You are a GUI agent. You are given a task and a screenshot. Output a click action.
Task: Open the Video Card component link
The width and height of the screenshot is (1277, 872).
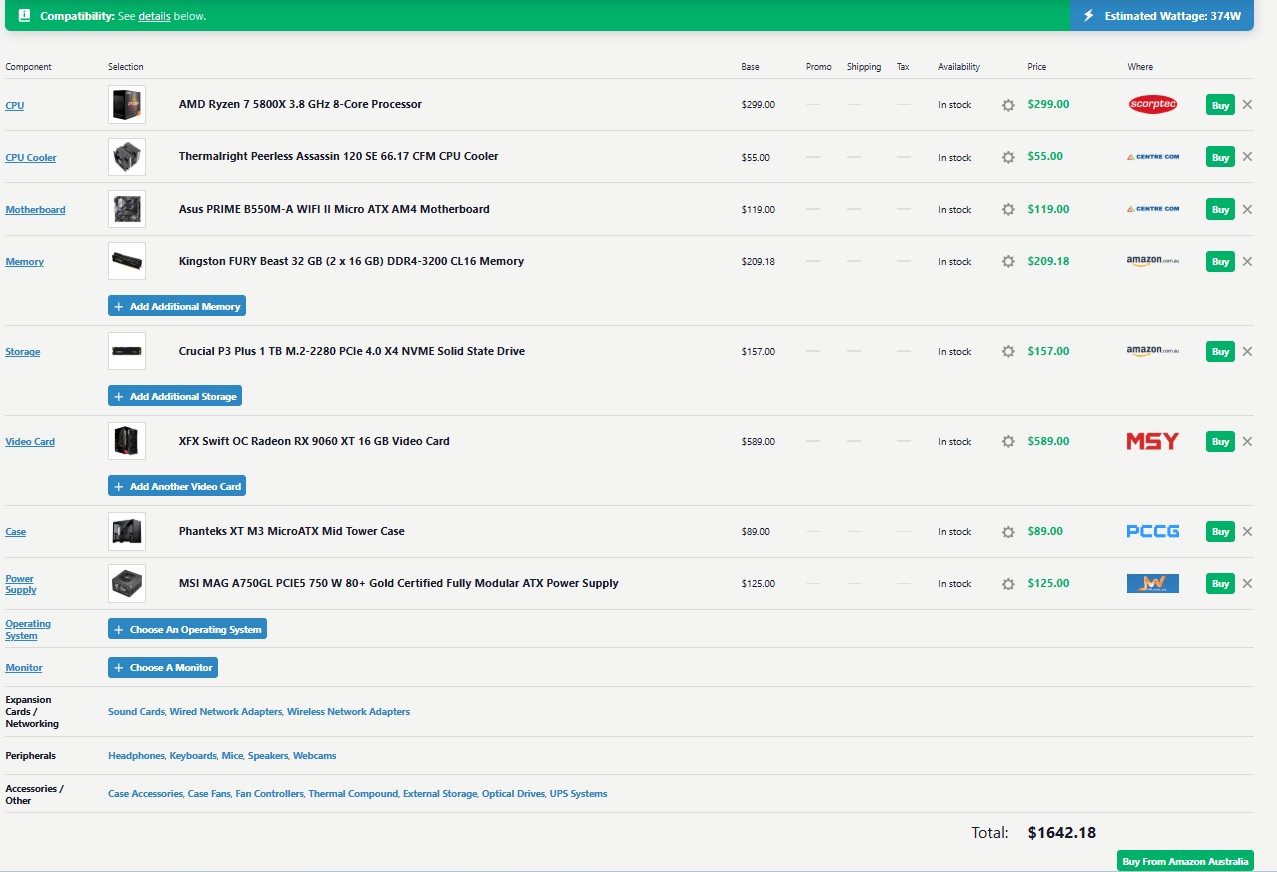coord(30,441)
